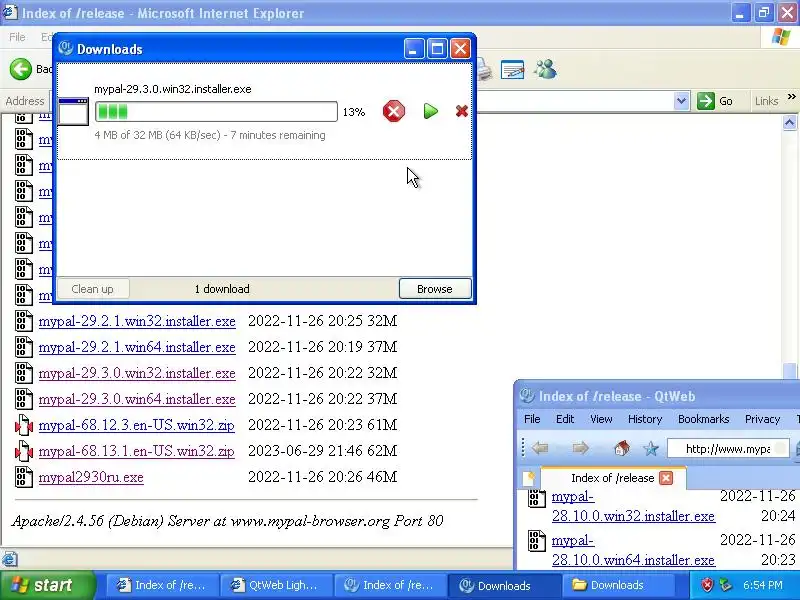Open mypal-29.3.0.win32.installer.exe link in IE
The height and width of the screenshot is (600, 800).
(137, 373)
